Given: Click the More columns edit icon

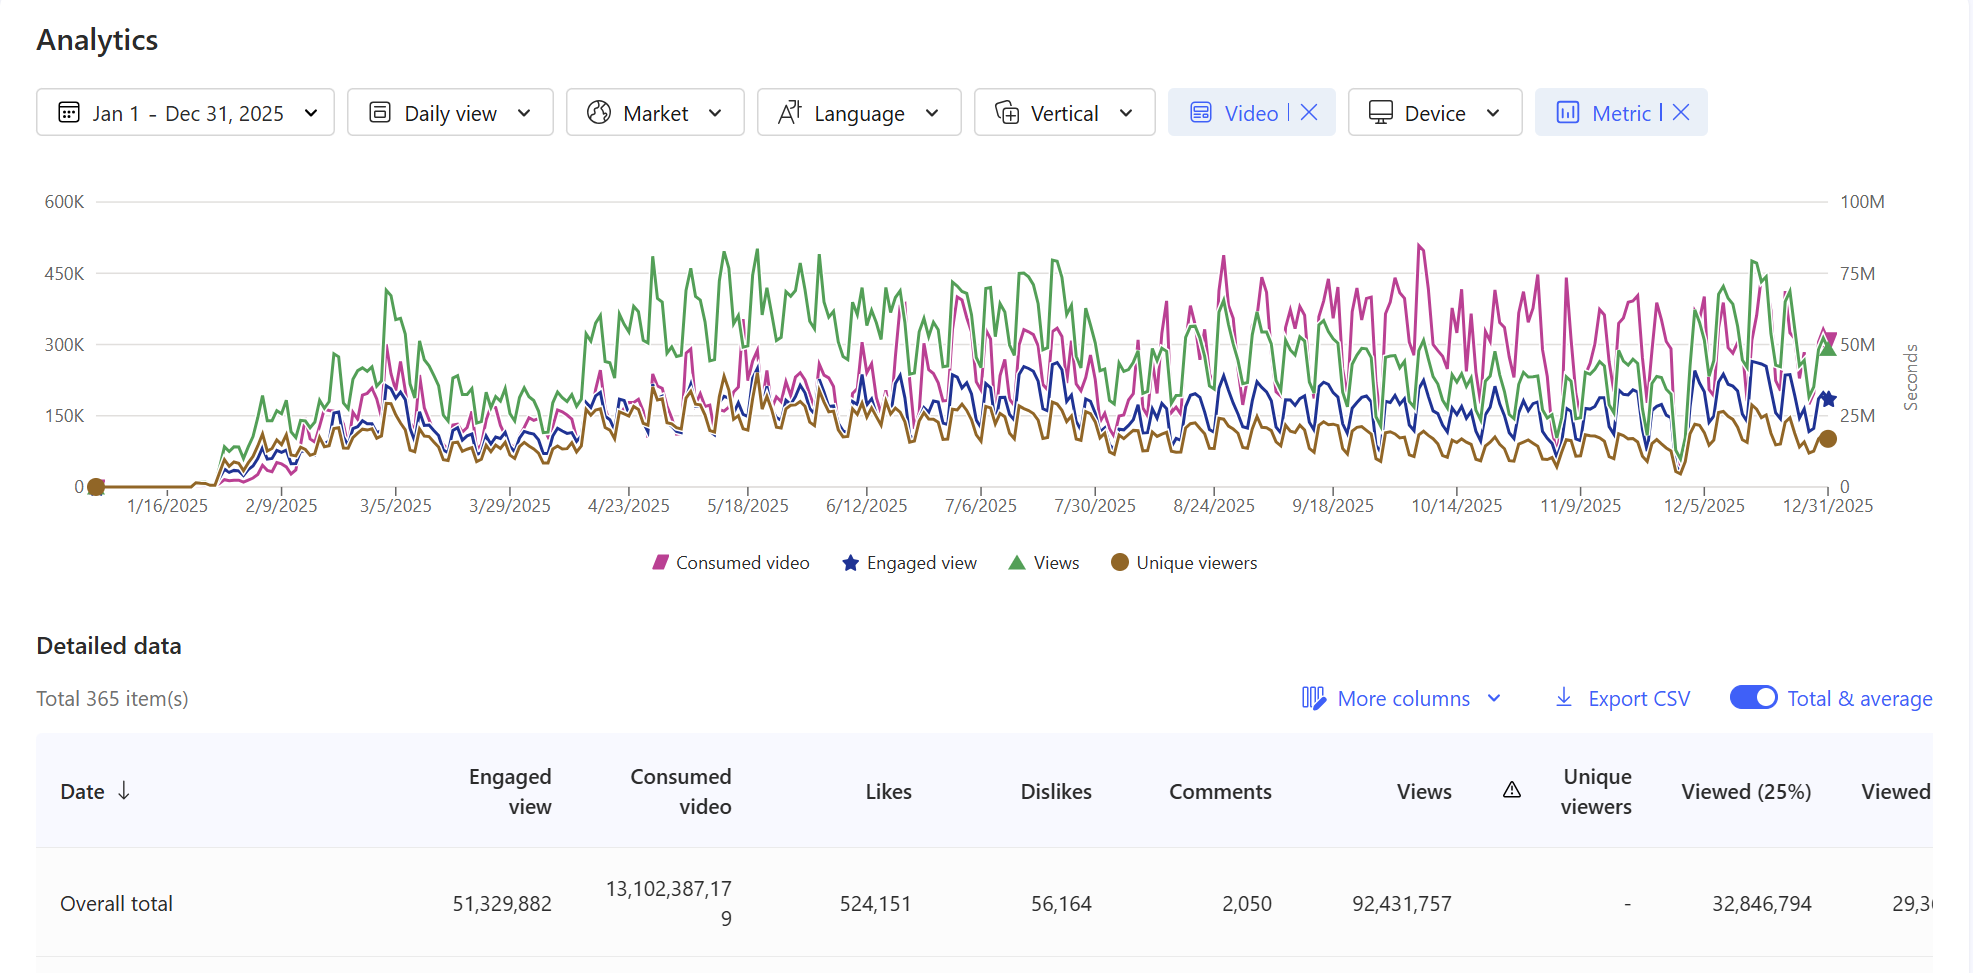Looking at the screenshot, I should point(1313,698).
